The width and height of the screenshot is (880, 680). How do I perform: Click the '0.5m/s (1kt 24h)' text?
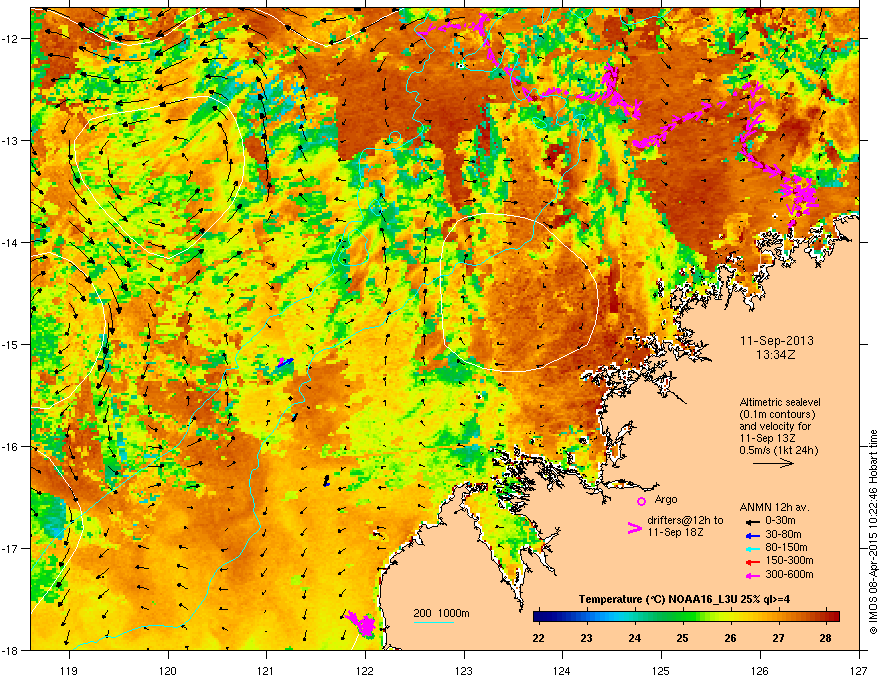[778, 450]
